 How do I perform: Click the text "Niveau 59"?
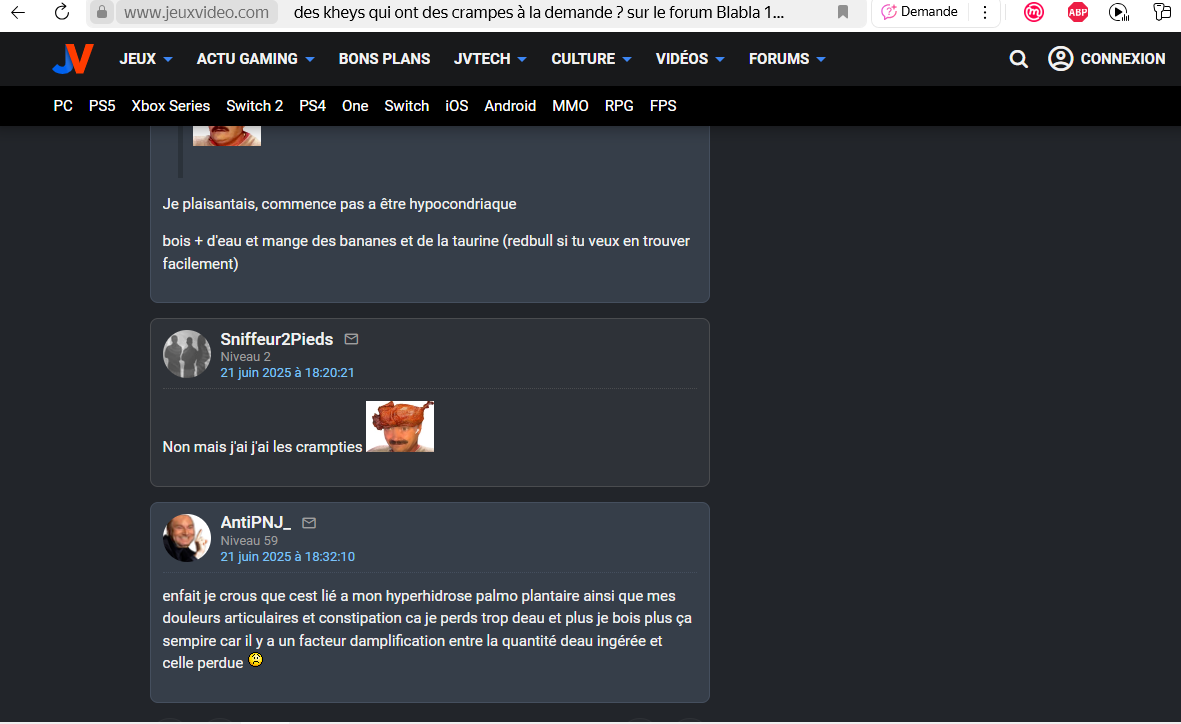249,541
